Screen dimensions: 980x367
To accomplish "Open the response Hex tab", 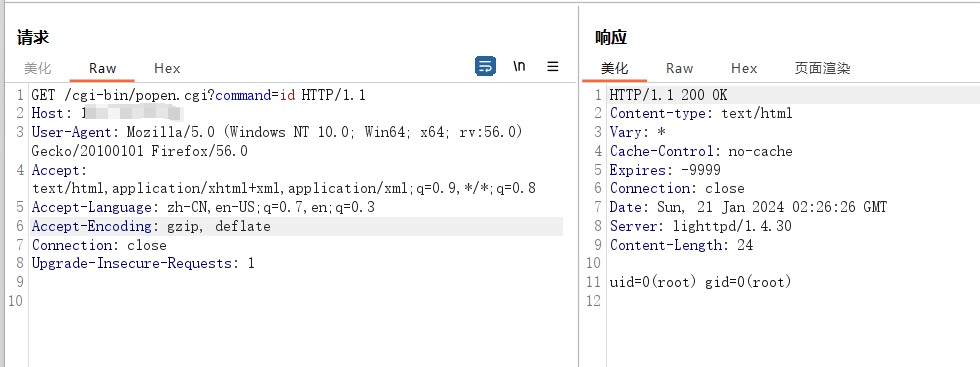I will tap(744, 68).
